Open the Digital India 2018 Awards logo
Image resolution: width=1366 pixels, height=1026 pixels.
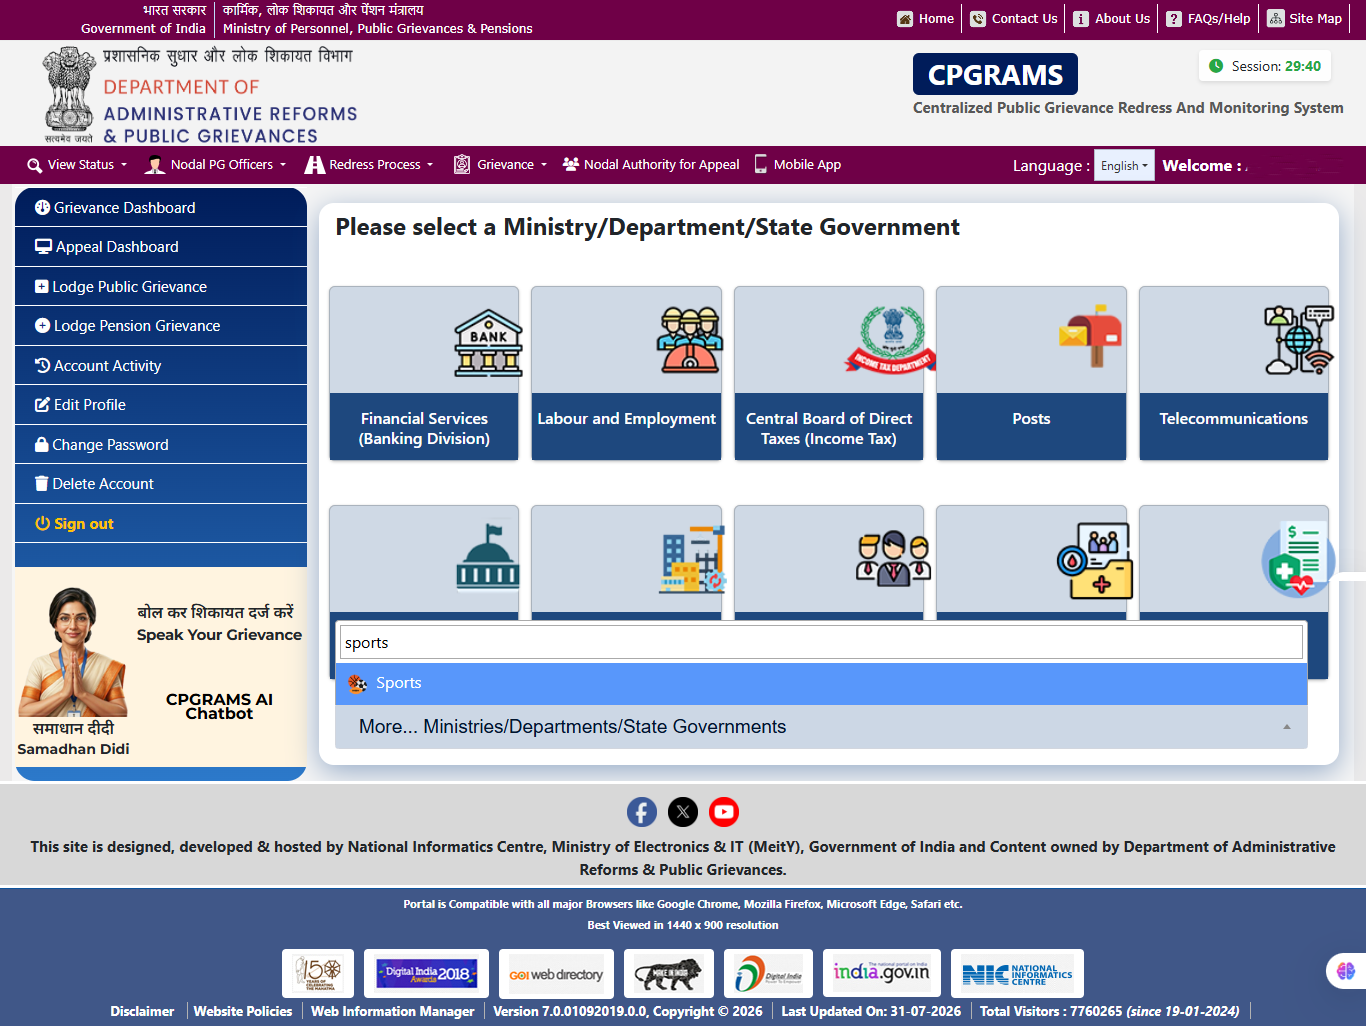coord(426,973)
